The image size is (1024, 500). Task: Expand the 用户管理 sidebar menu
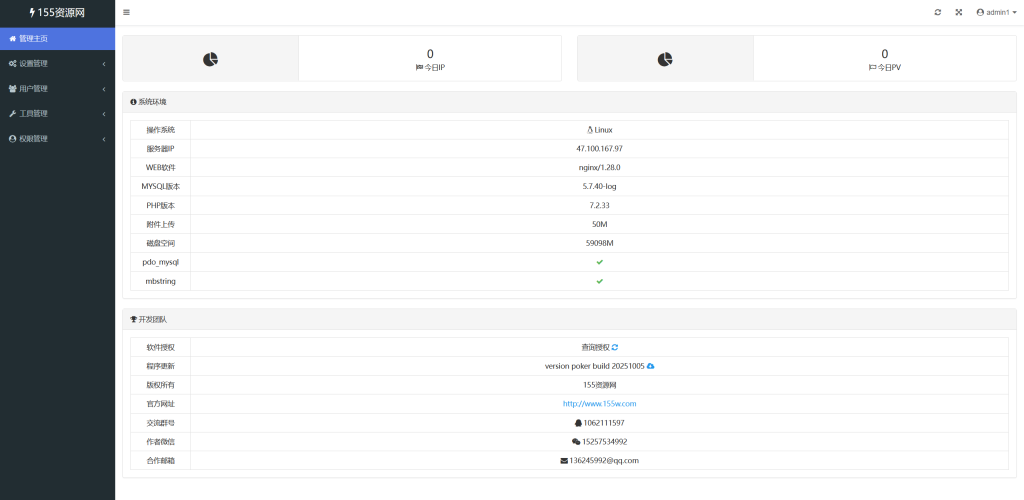click(34, 88)
